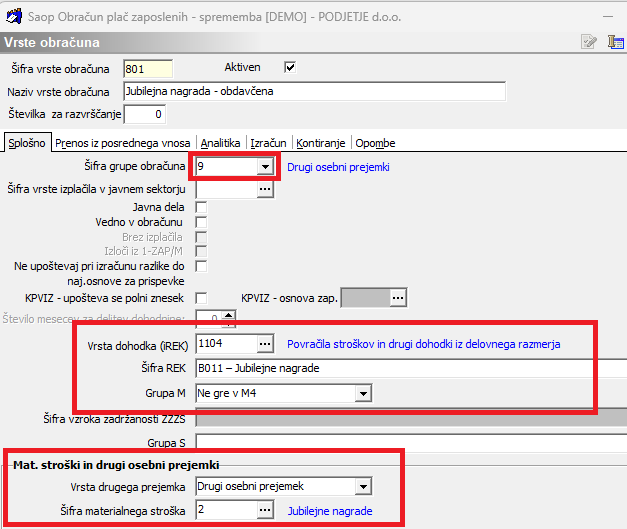Expand the Šifra grupe obračuna dropdown
The image size is (627, 529).
click(265, 166)
